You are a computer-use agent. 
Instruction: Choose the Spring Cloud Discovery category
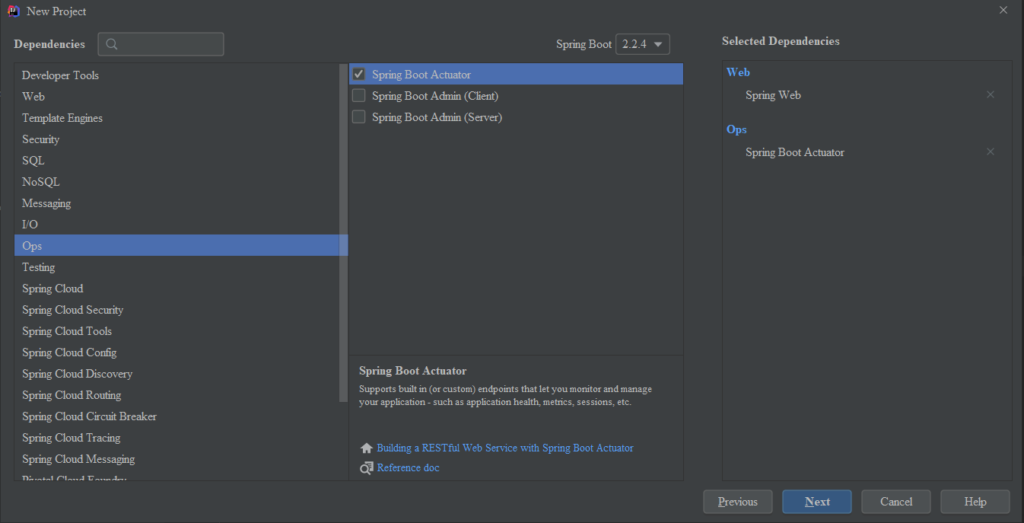[77, 374]
